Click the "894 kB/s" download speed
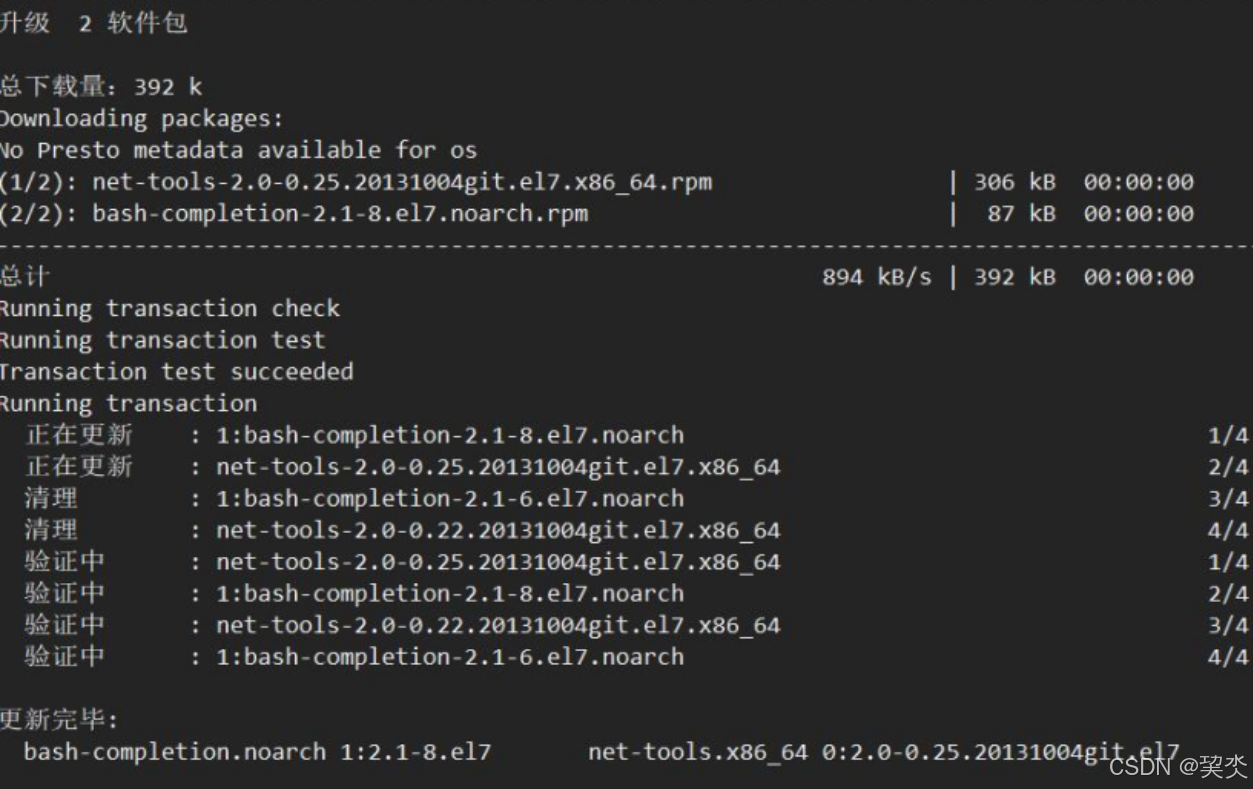Image resolution: width=1253 pixels, height=789 pixels. click(x=876, y=277)
